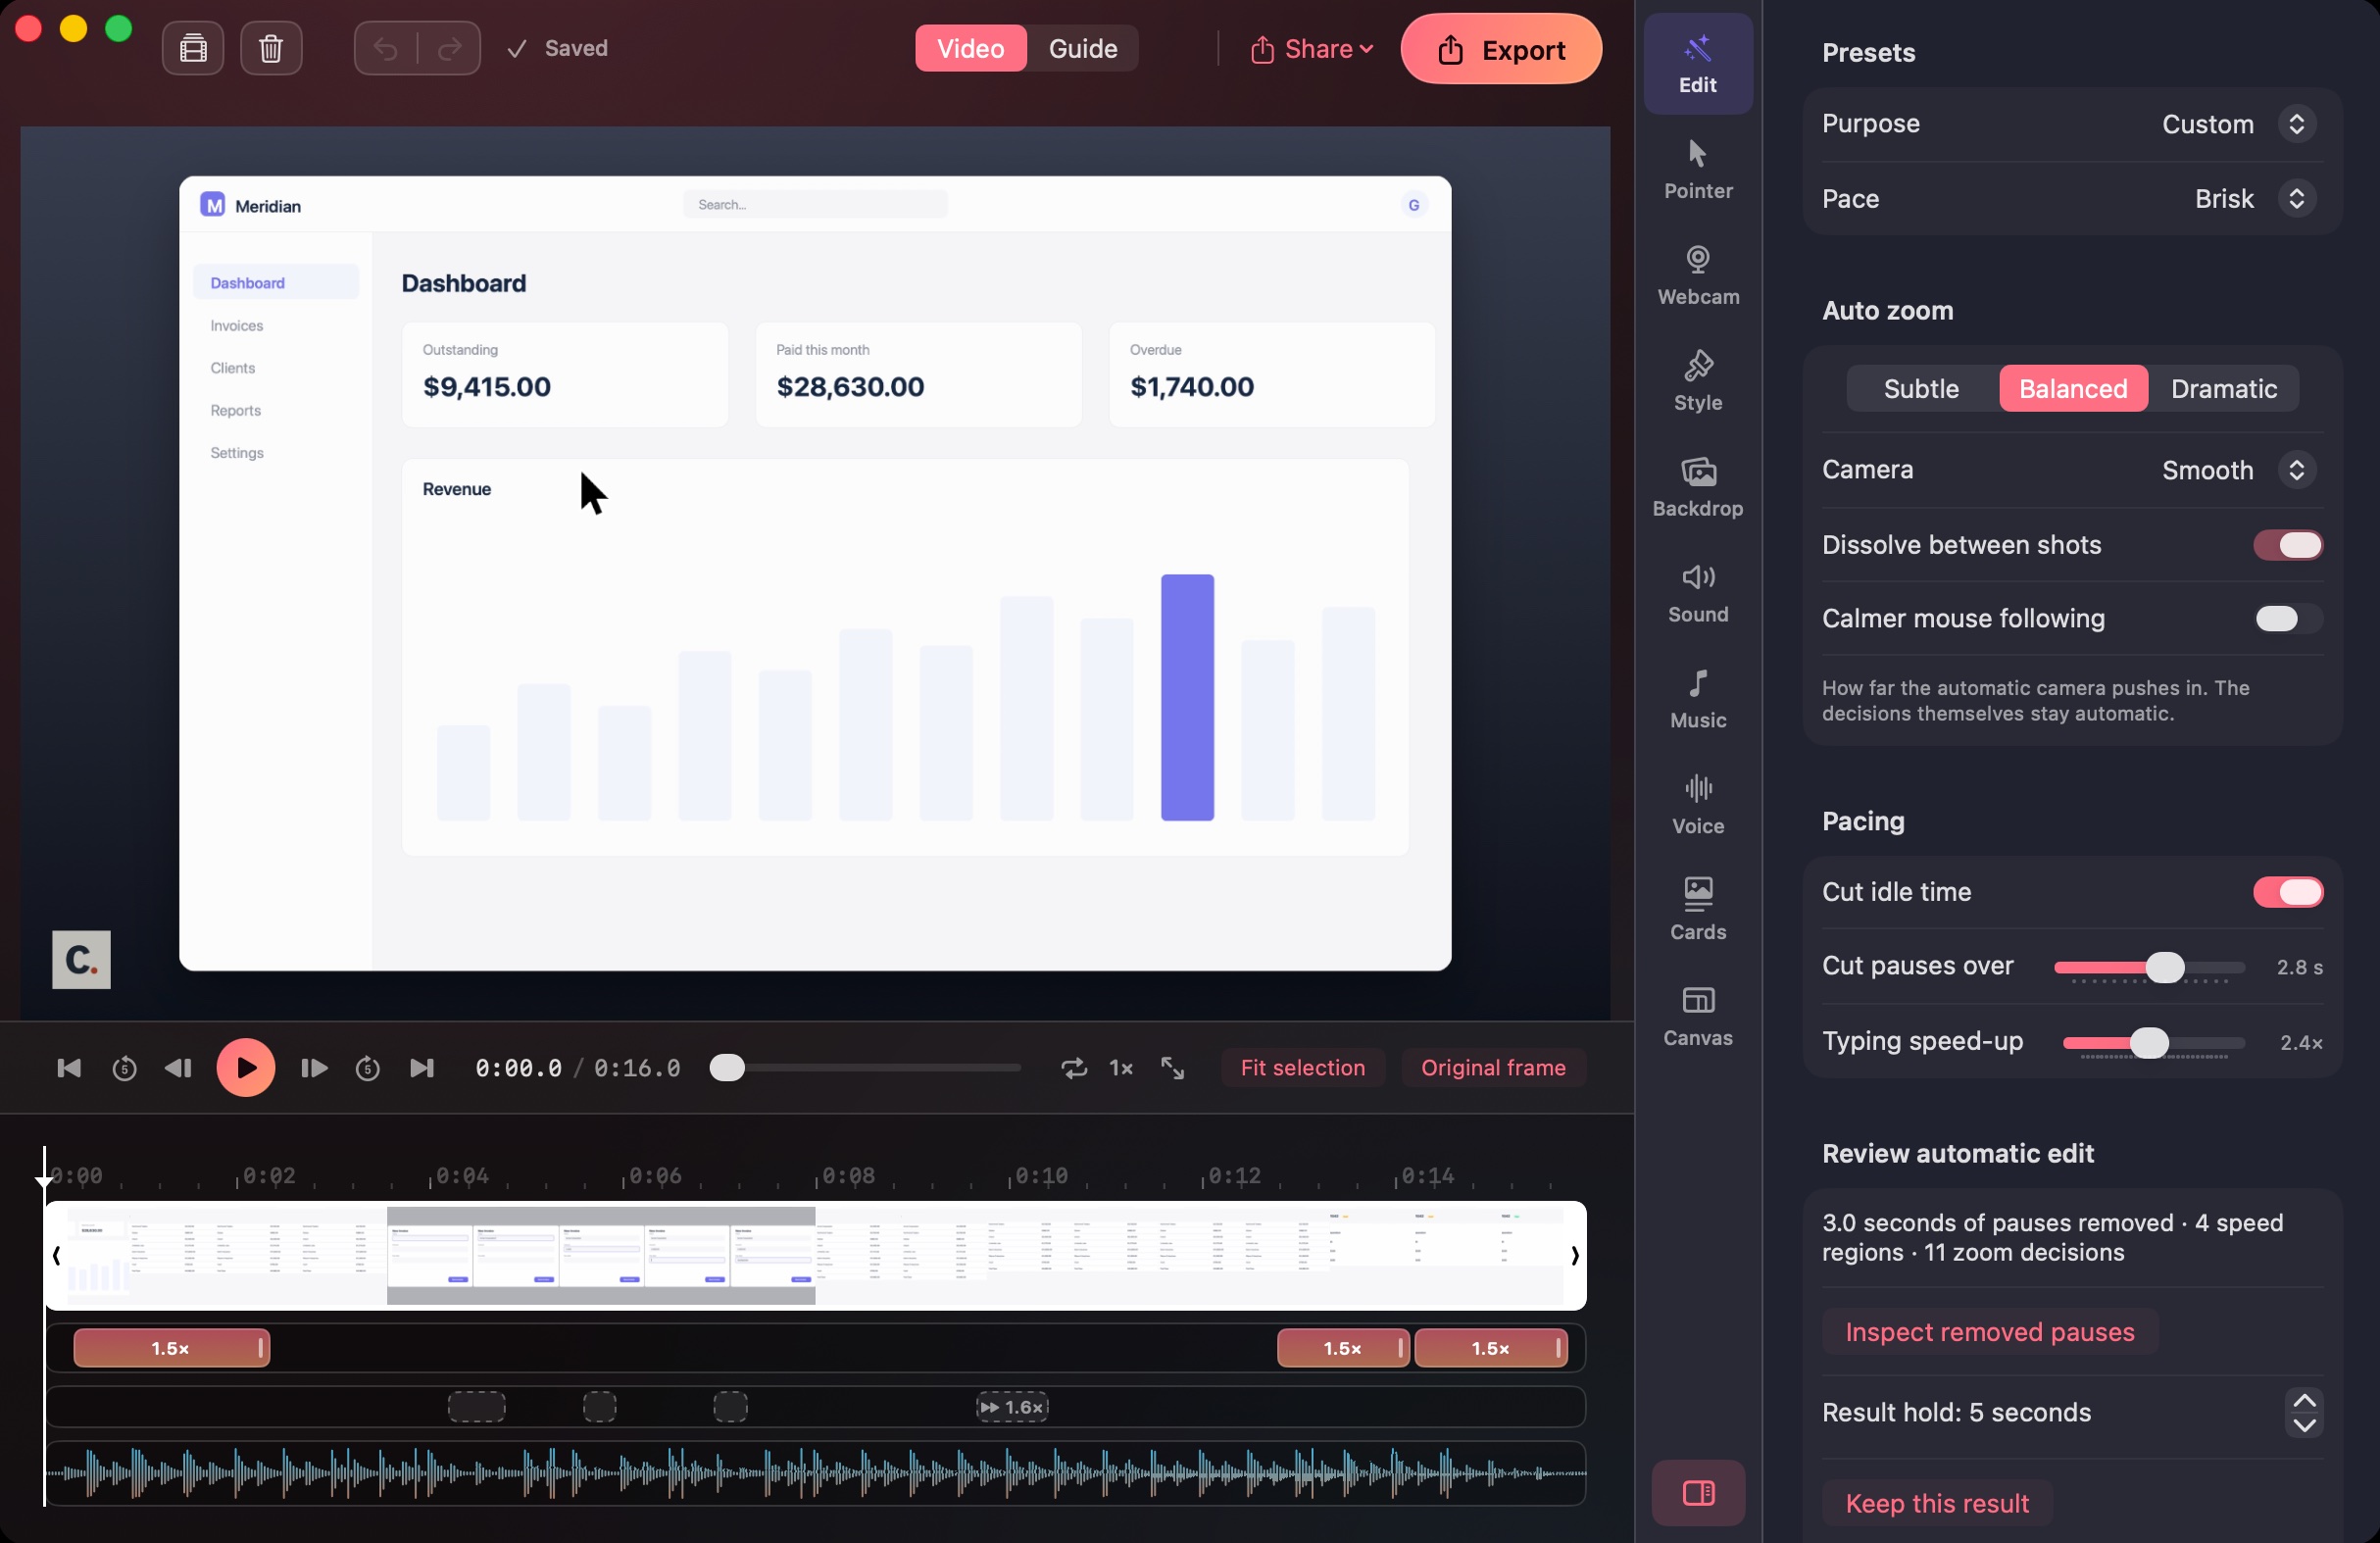Click the undo arrow
Viewport: 2380px width, 1543px height.
[386, 48]
